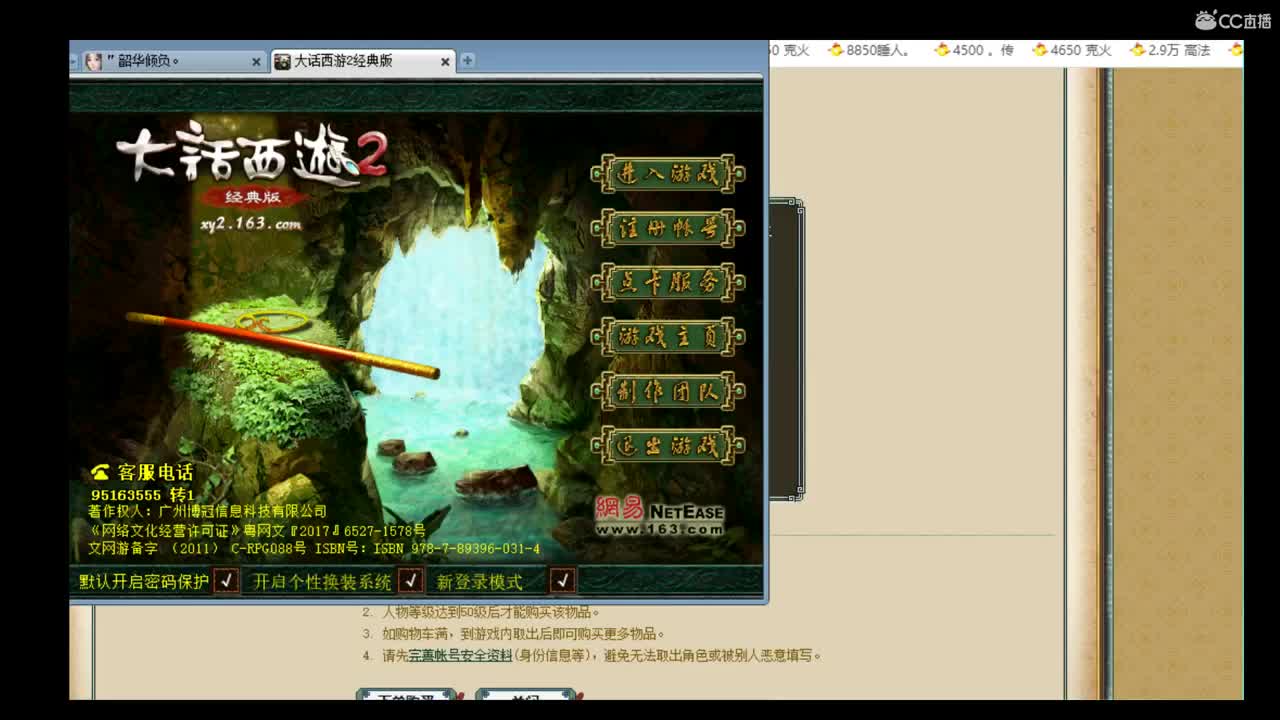This screenshot has width=1280, height=720.
Task: Click the game icon on the 大话西游2经典版 tab
Action: [x=282, y=61]
